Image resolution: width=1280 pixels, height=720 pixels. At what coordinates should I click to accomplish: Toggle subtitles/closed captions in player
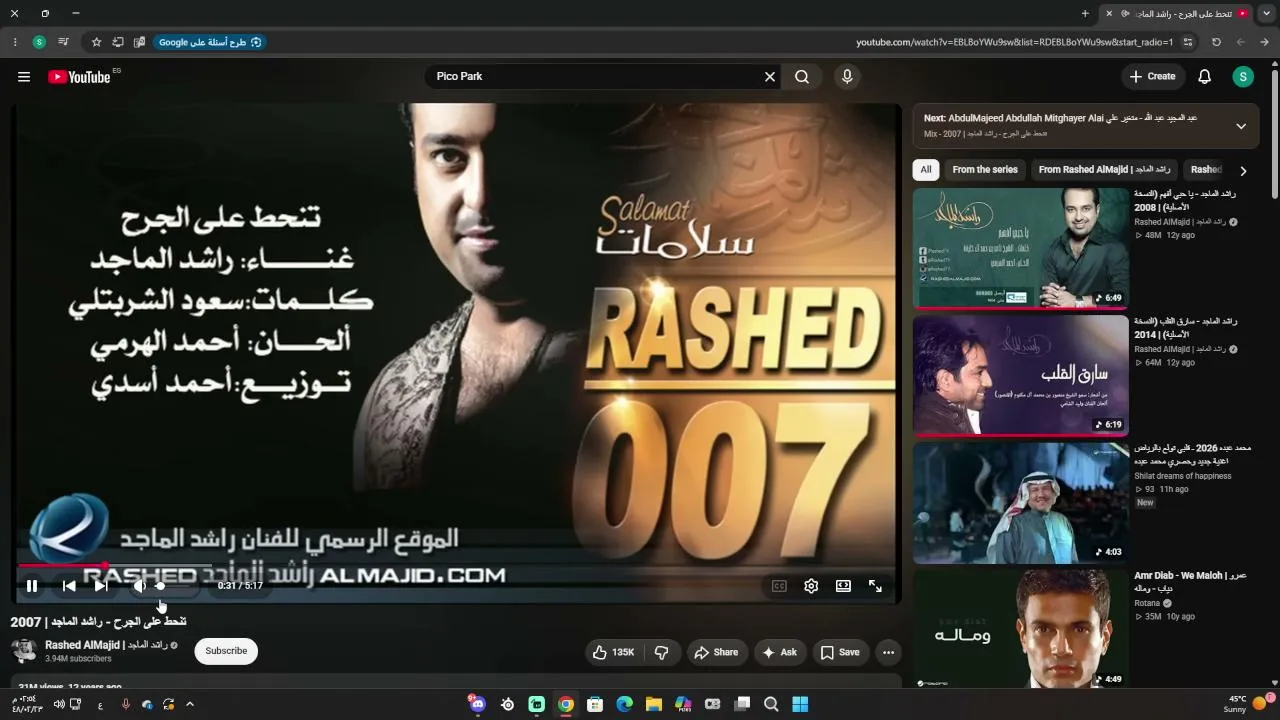pos(779,586)
